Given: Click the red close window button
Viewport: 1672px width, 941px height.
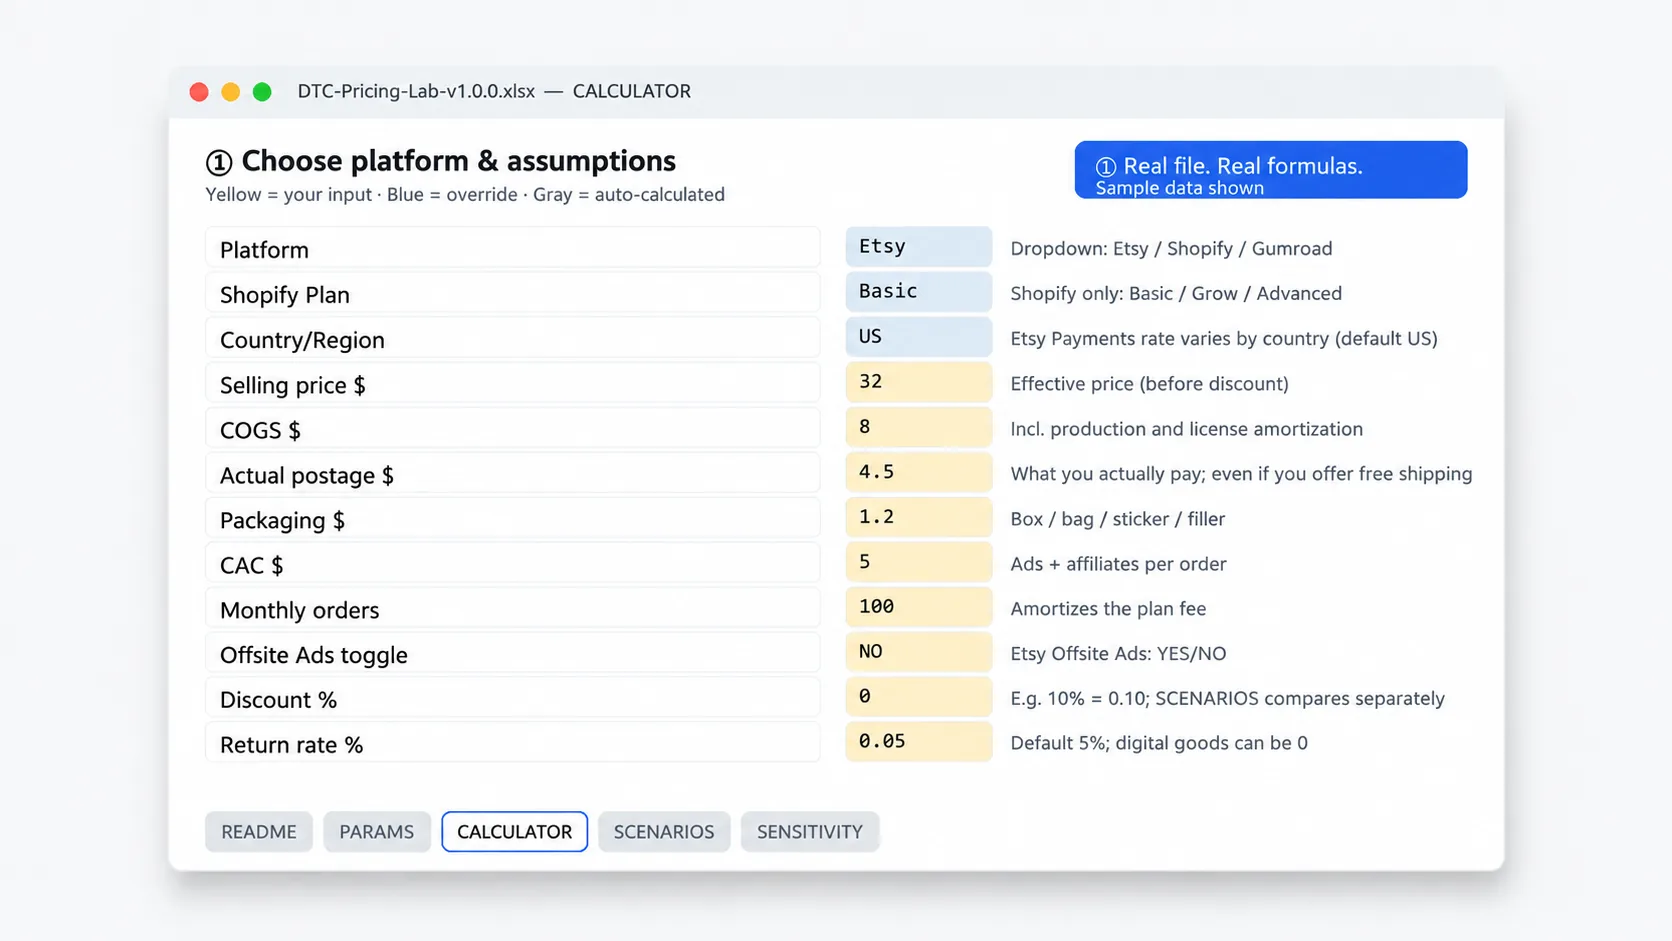Looking at the screenshot, I should coord(199,92).
